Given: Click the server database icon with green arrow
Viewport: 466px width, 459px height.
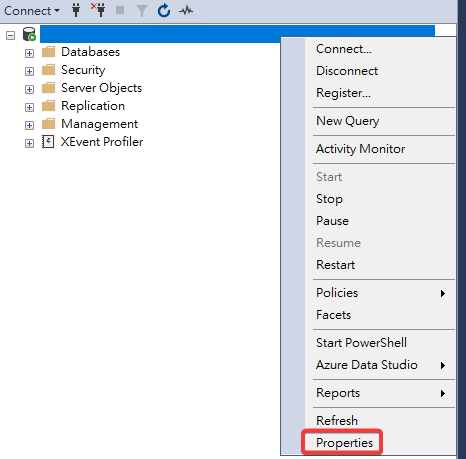Looking at the screenshot, I should [x=29, y=34].
